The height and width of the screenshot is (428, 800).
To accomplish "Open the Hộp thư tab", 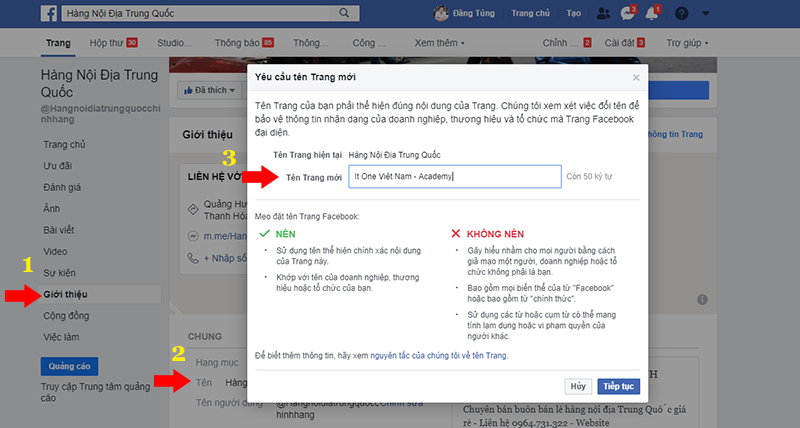I will point(113,43).
